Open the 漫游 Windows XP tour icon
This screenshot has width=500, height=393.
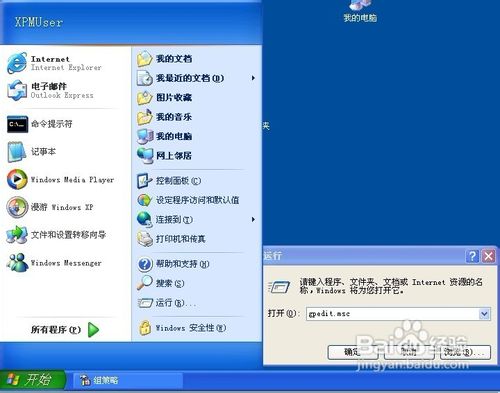(17, 207)
